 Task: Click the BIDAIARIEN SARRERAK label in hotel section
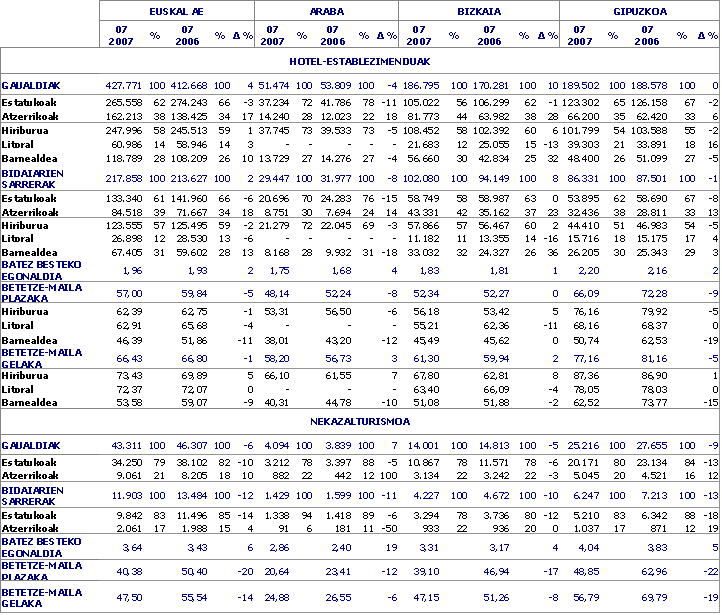[x=35, y=177]
